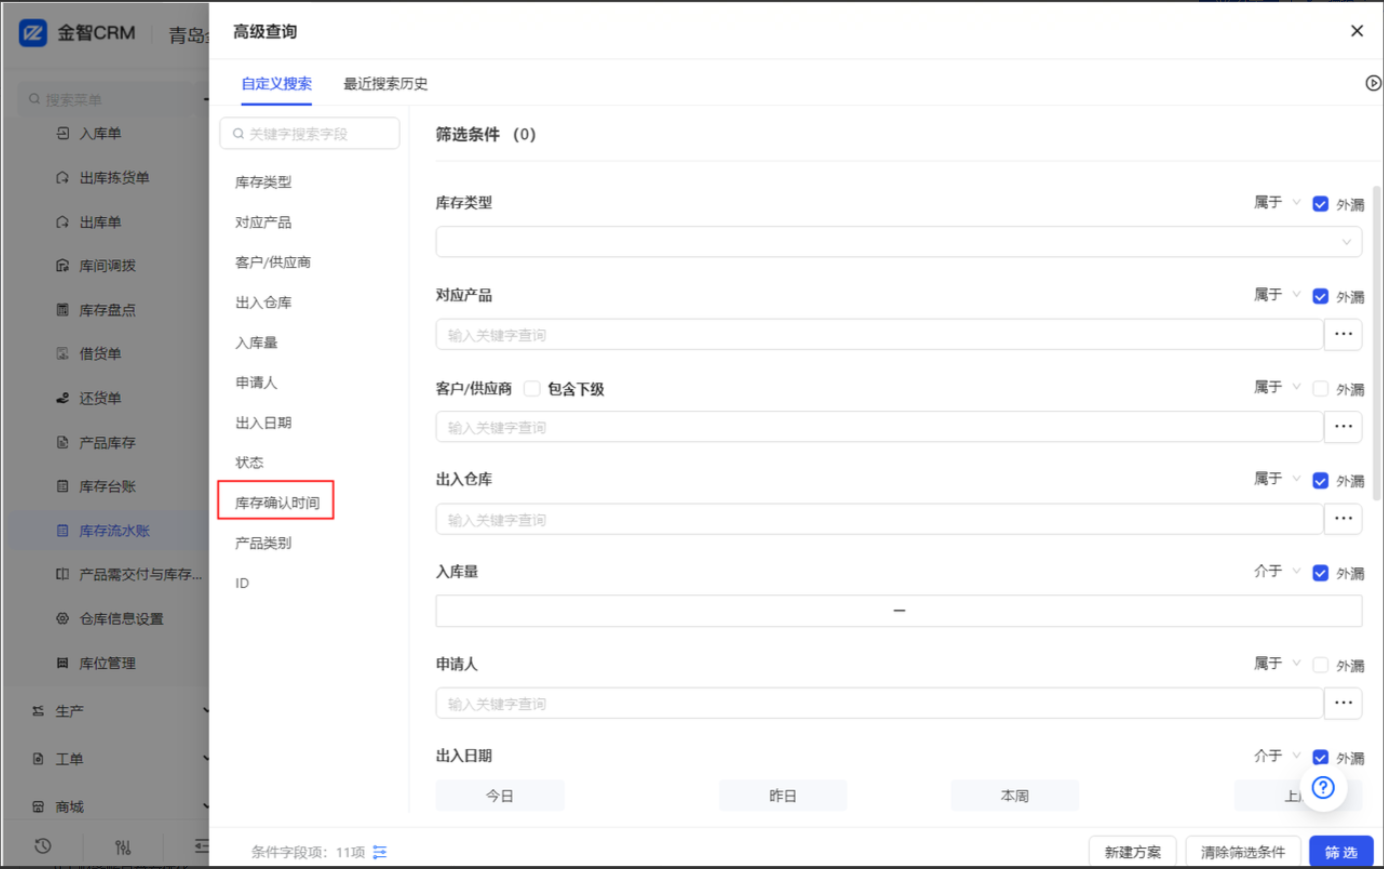The image size is (1384, 869).
Task: Click the 库存盘点 sidebar icon
Action: coord(63,310)
